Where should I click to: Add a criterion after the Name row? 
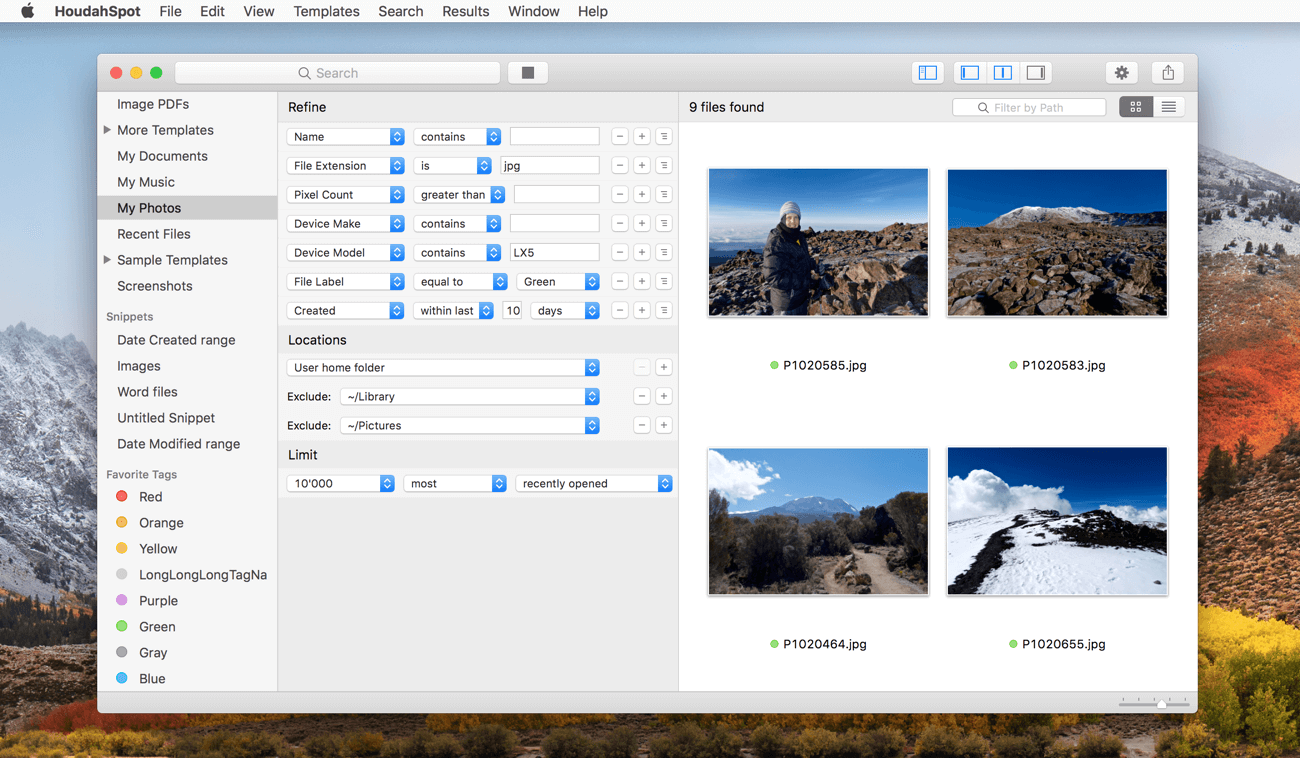pyautogui.click(x=642, y=137)
